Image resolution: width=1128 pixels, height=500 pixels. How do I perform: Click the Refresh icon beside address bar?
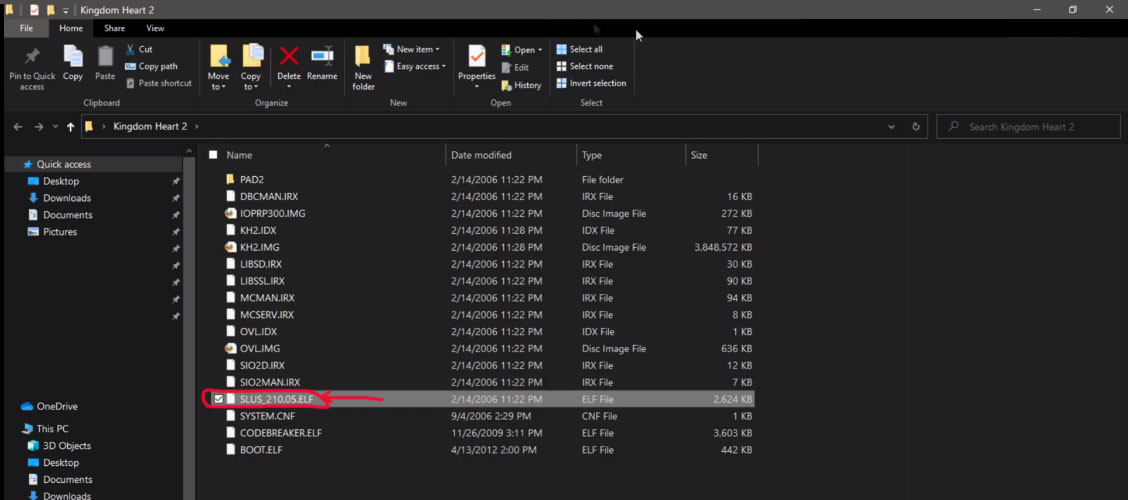(916, 127)
